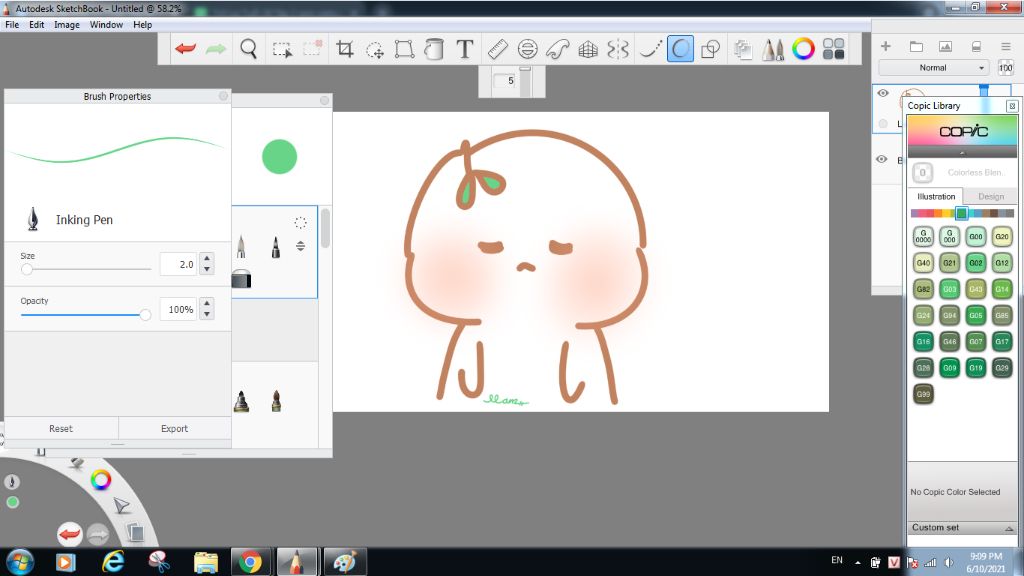Image resolution: width=1024 pixels, height=576 pixels.
Task: Click the green Redo arrow in top toolbar
Action: (x=216, y=49)
